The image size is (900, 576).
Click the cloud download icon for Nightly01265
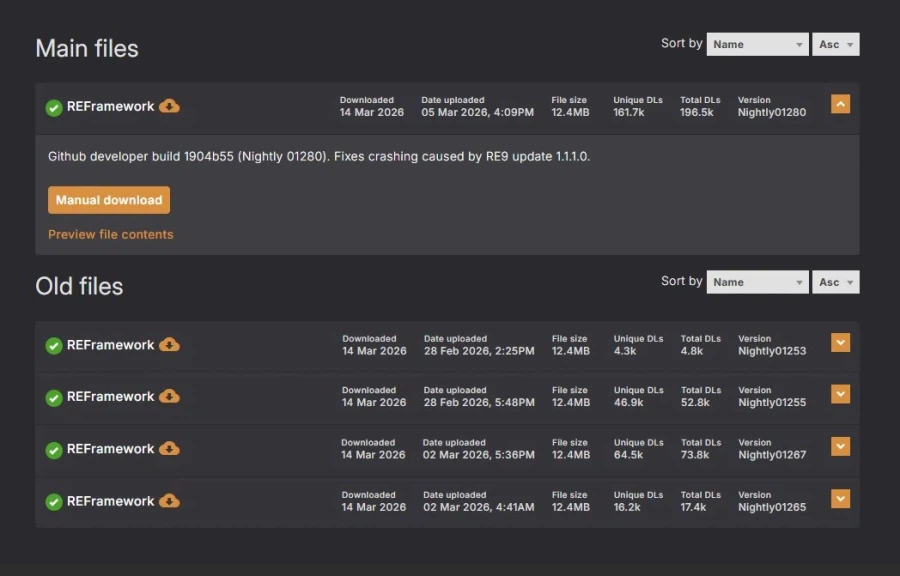pyautogui.click(x=170, y=501)
